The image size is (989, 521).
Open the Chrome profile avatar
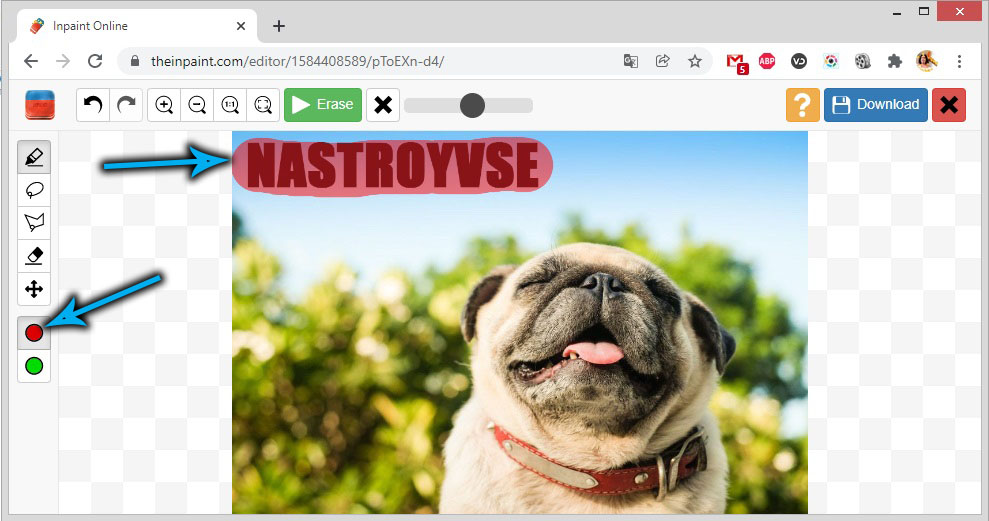[927, 61]
